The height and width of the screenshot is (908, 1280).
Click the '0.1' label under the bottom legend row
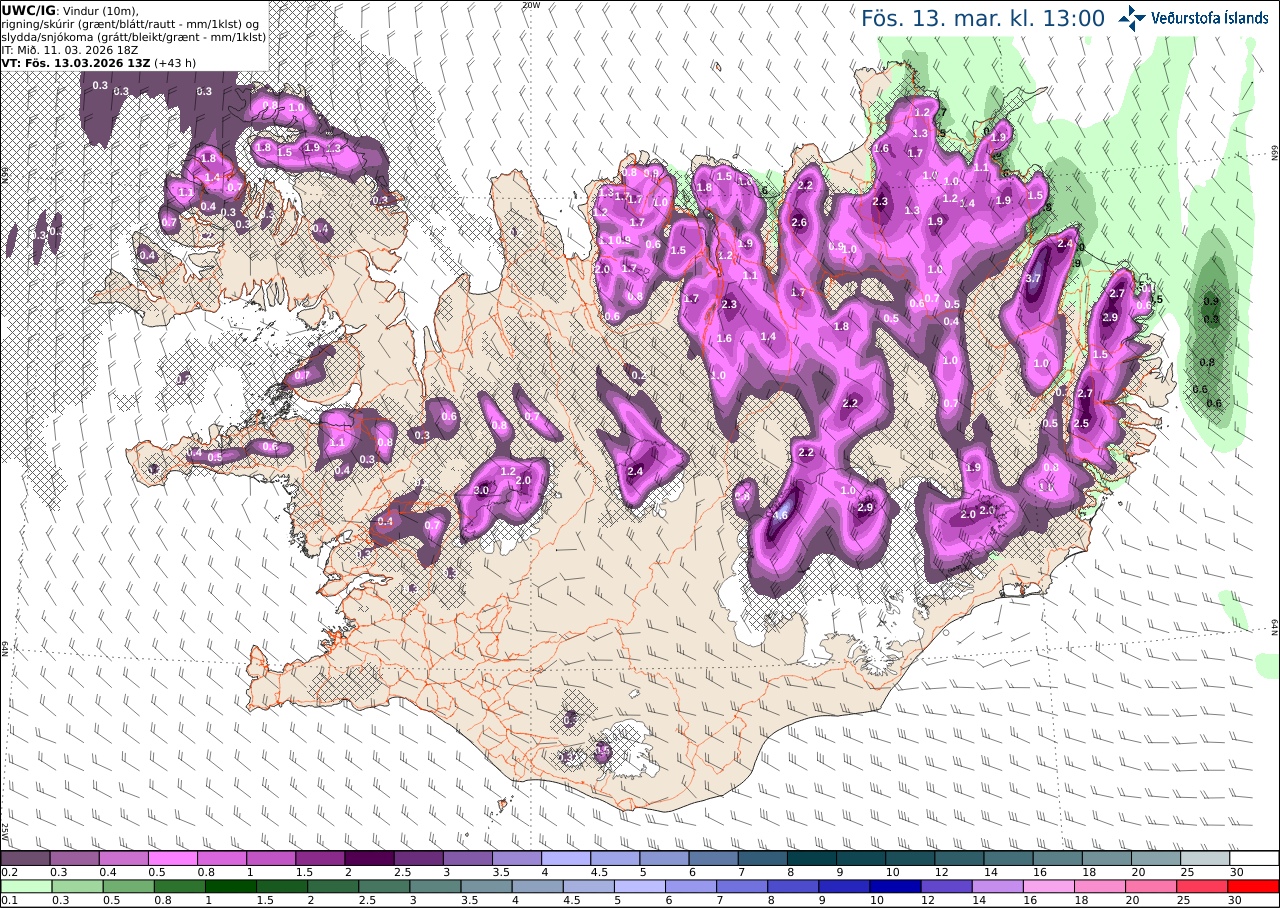click(x=9, y=900)
